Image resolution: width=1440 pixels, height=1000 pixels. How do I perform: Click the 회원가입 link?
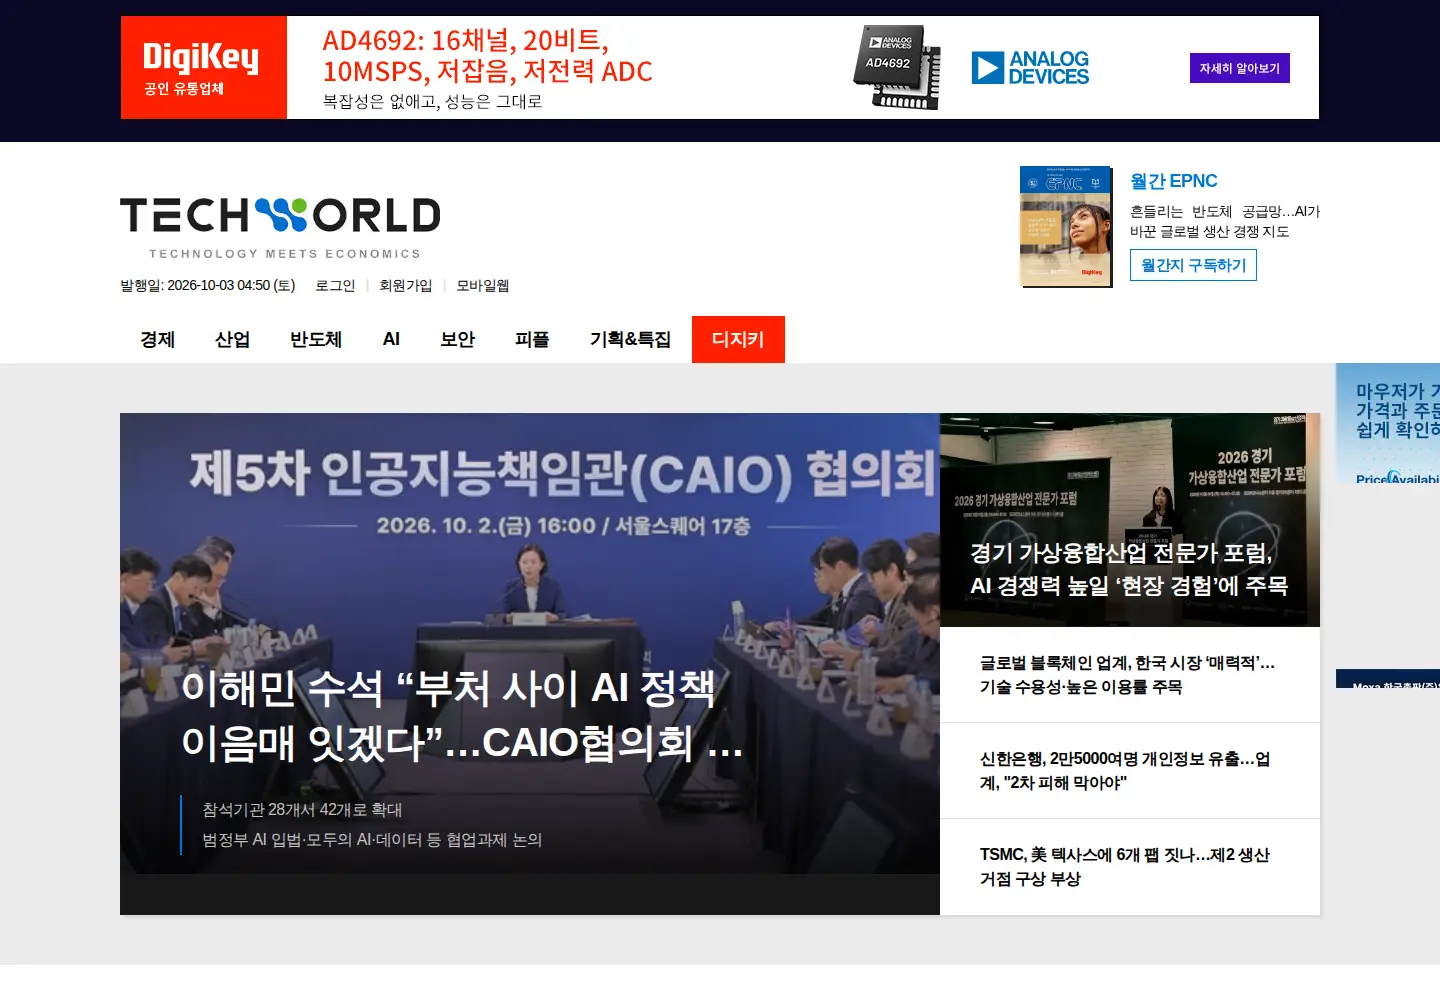tap(405, 285)
